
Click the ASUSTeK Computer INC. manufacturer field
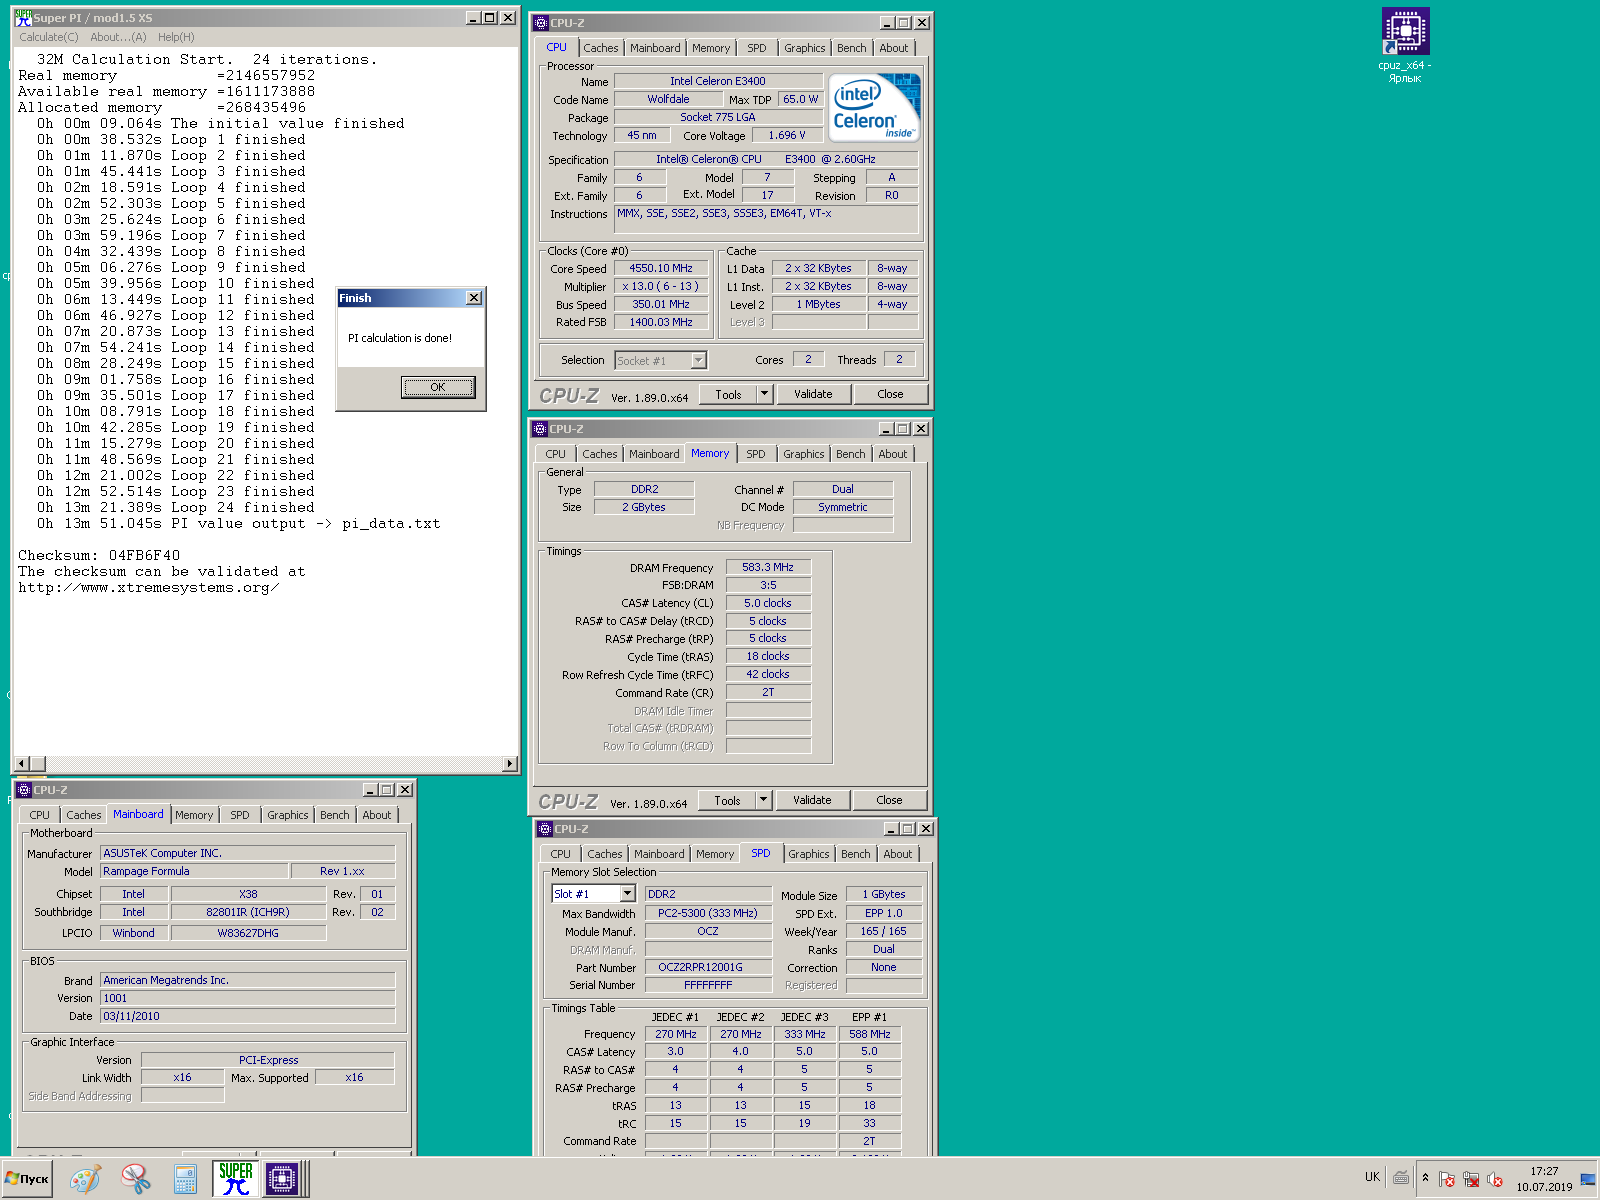click(248, 853)
